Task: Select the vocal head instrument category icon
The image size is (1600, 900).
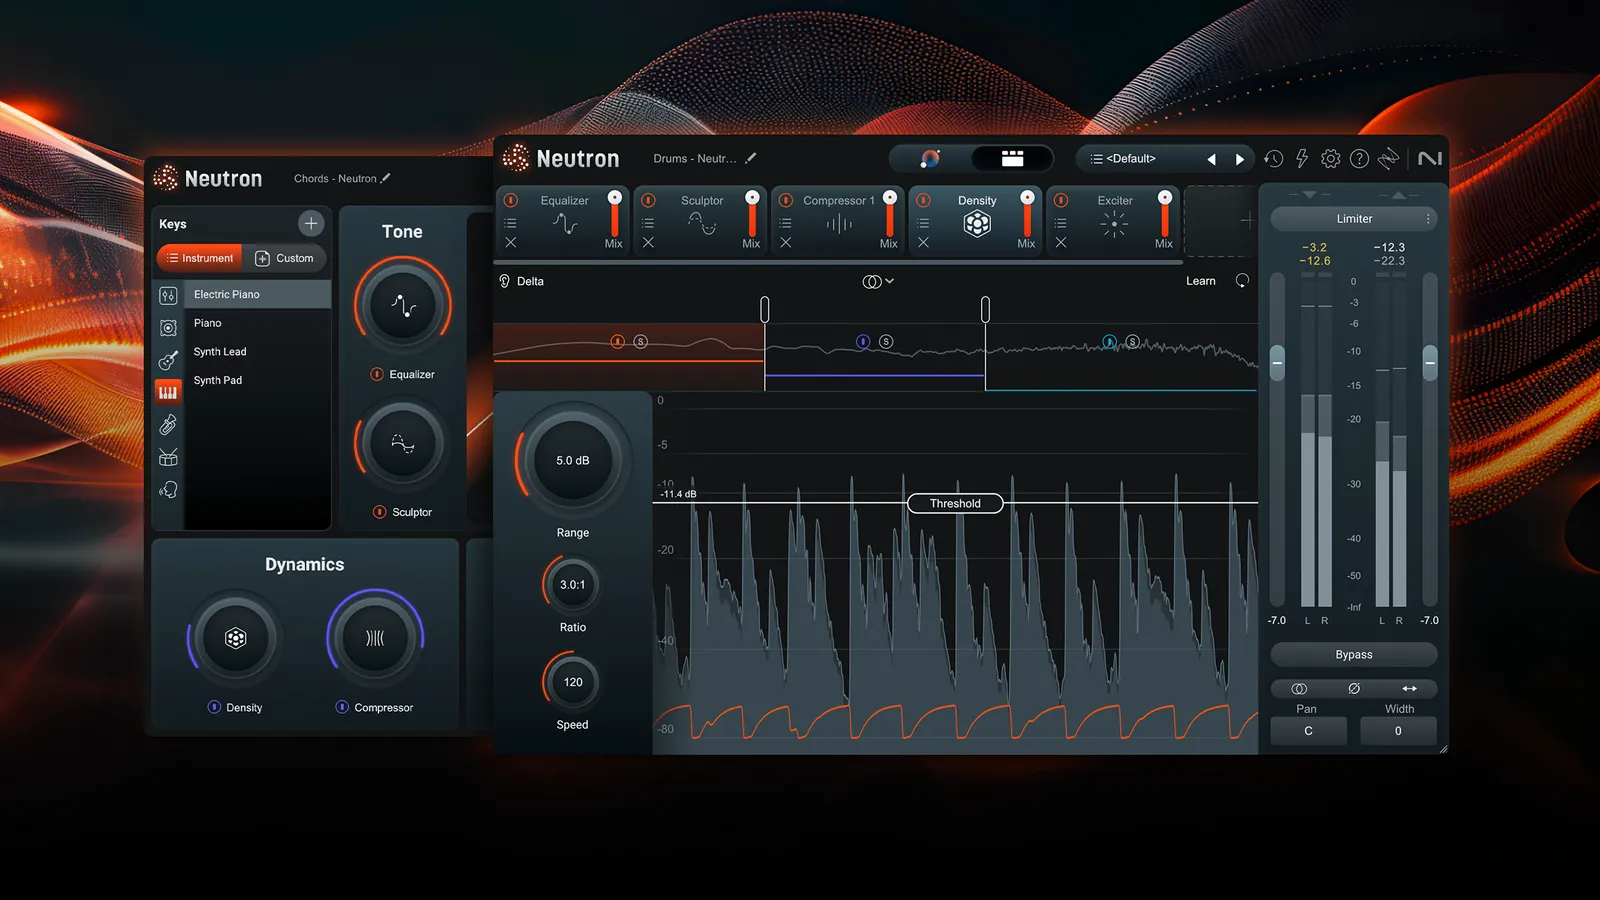Action: tap(168, 489)
